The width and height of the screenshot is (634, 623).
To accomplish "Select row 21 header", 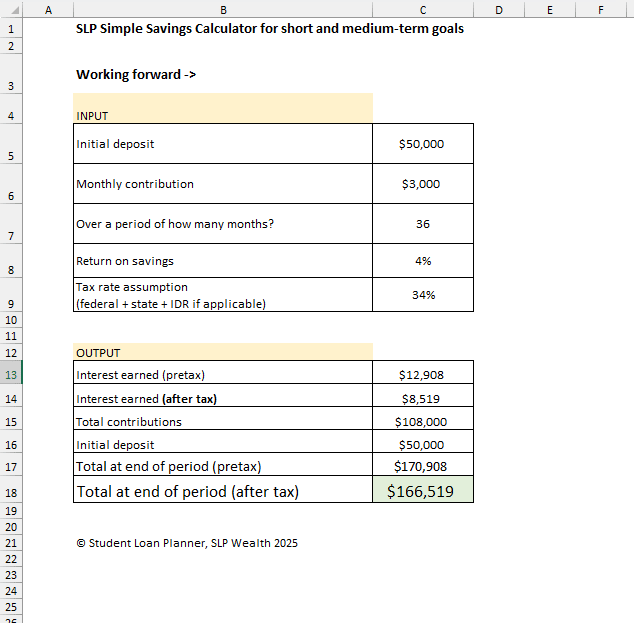I will (x=11, y=543).
